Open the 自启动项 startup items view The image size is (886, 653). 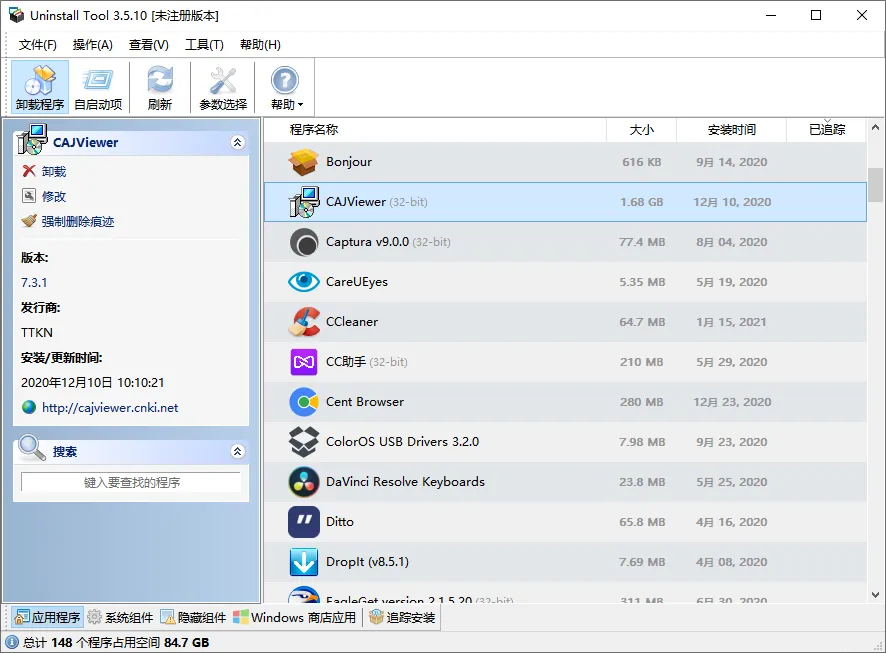tap(98, 87)
